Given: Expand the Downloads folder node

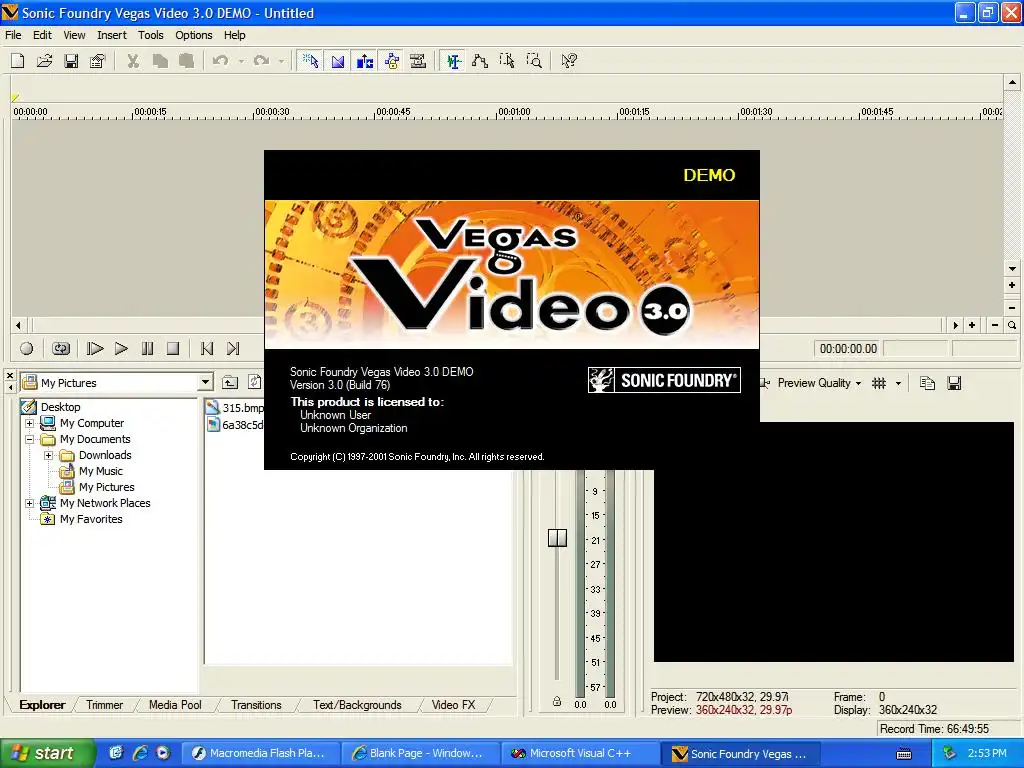Looking at the screenshot, I should click(x=48, y=455).
